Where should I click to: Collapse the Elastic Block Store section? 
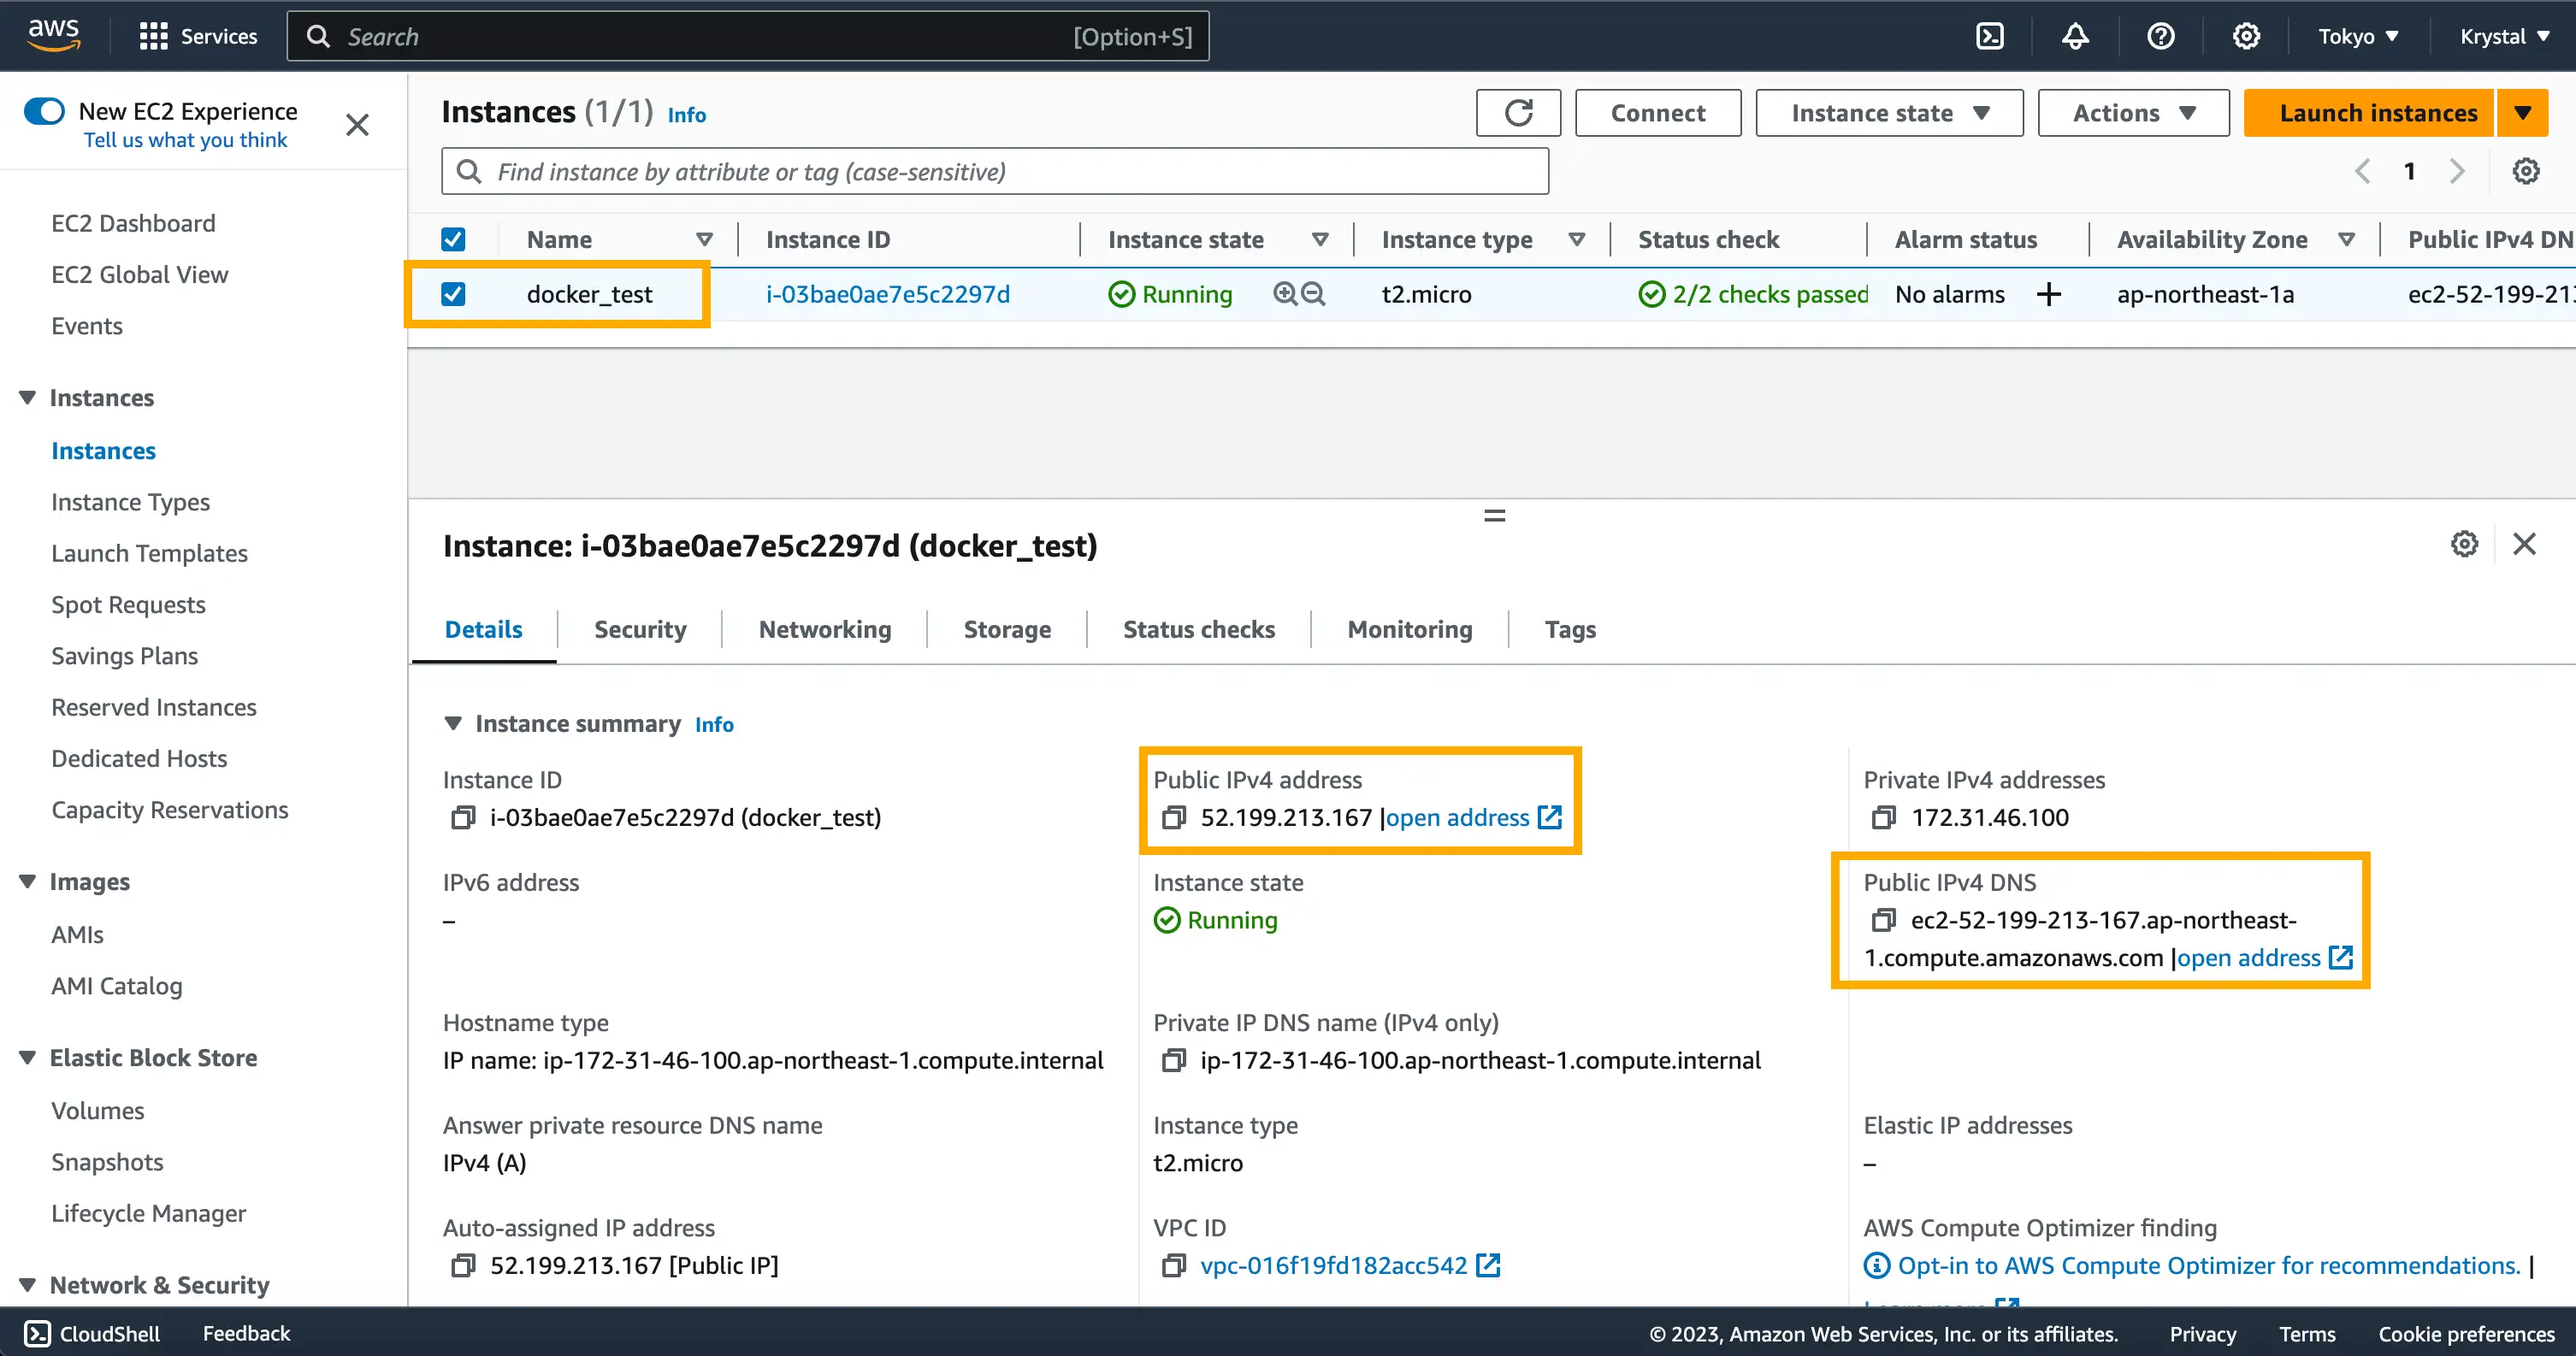[28, 1057]
